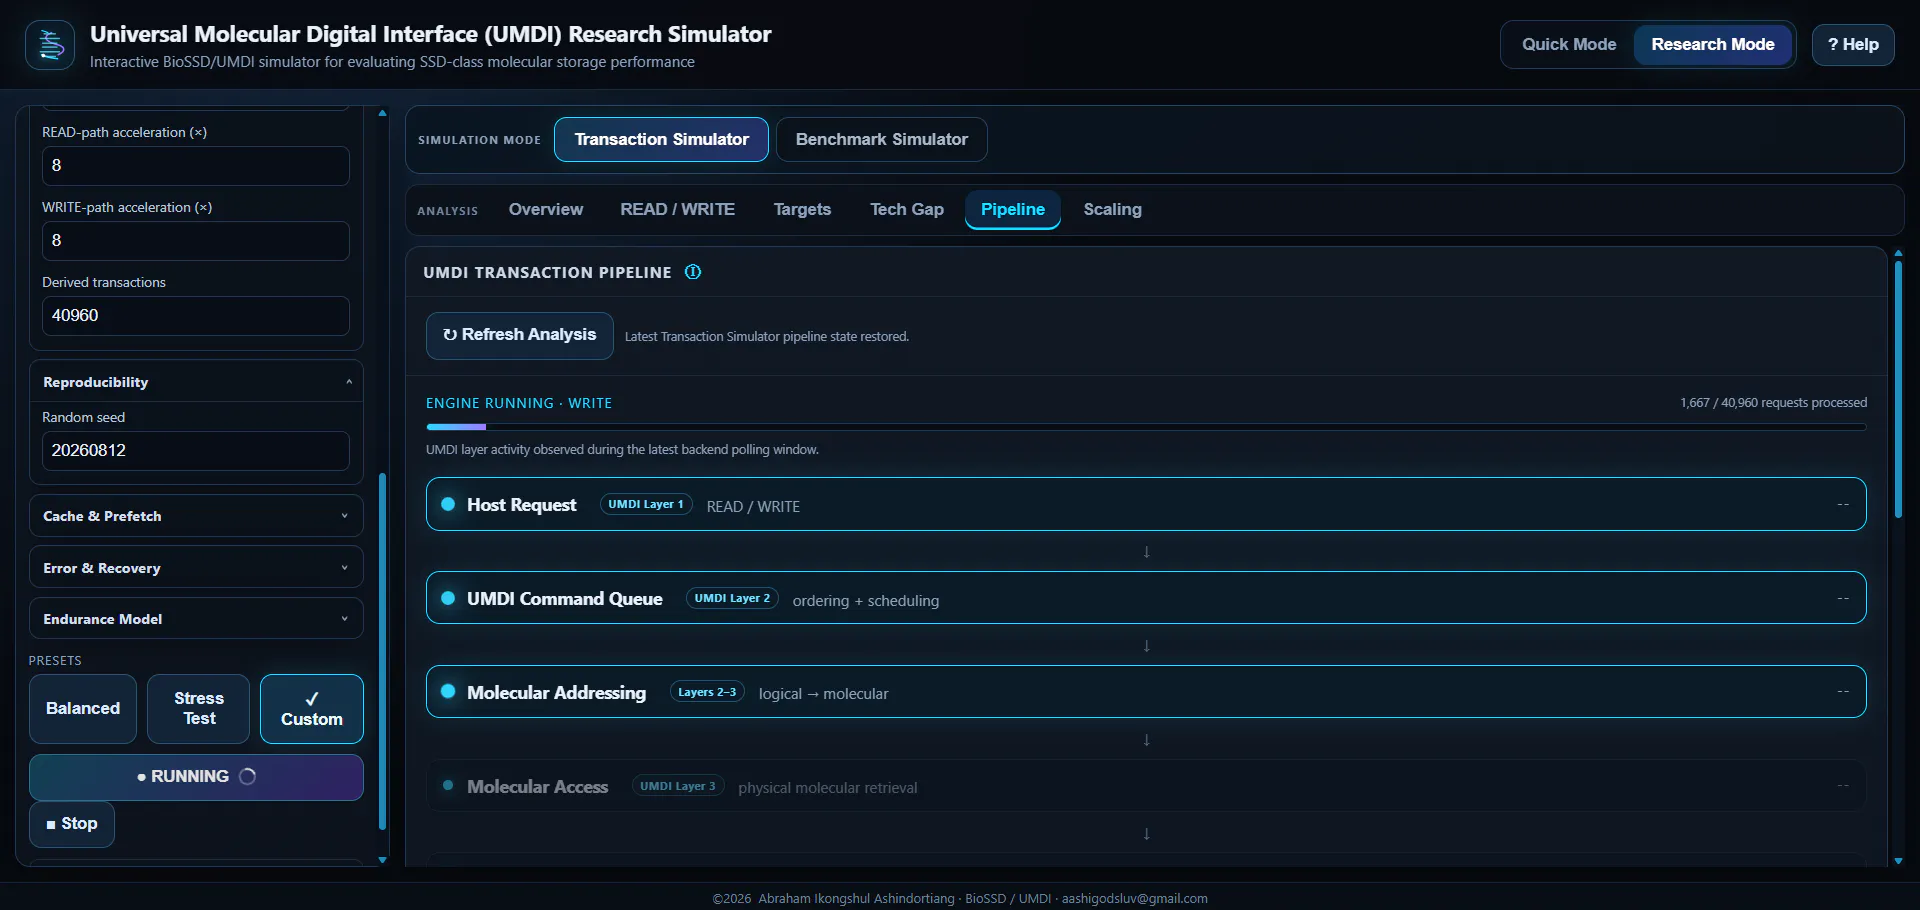Viewport: 1920px width, 910px height.
Task: Expand the Cache & Prefetch section
Action: coord(196,516)
